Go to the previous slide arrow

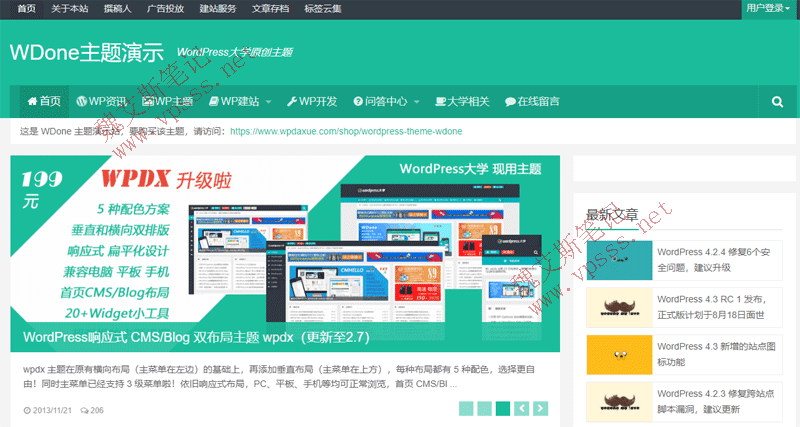coord(522,408)
